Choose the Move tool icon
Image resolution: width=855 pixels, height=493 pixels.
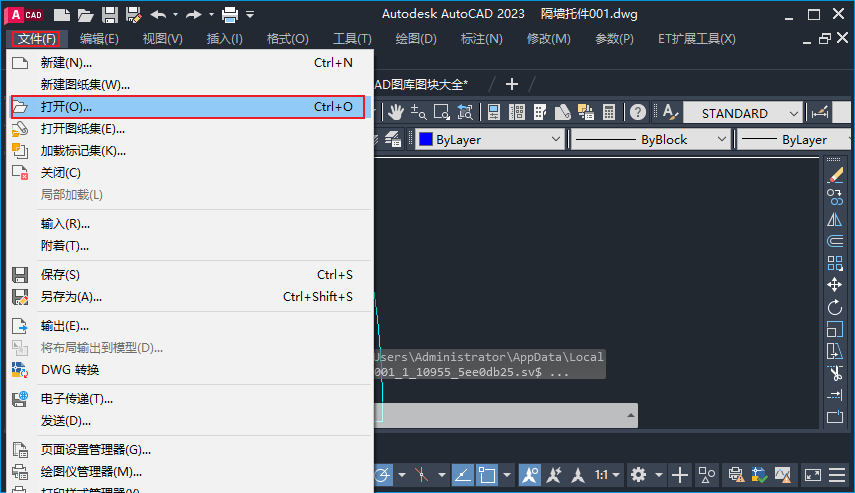click(x=835, y=285)
